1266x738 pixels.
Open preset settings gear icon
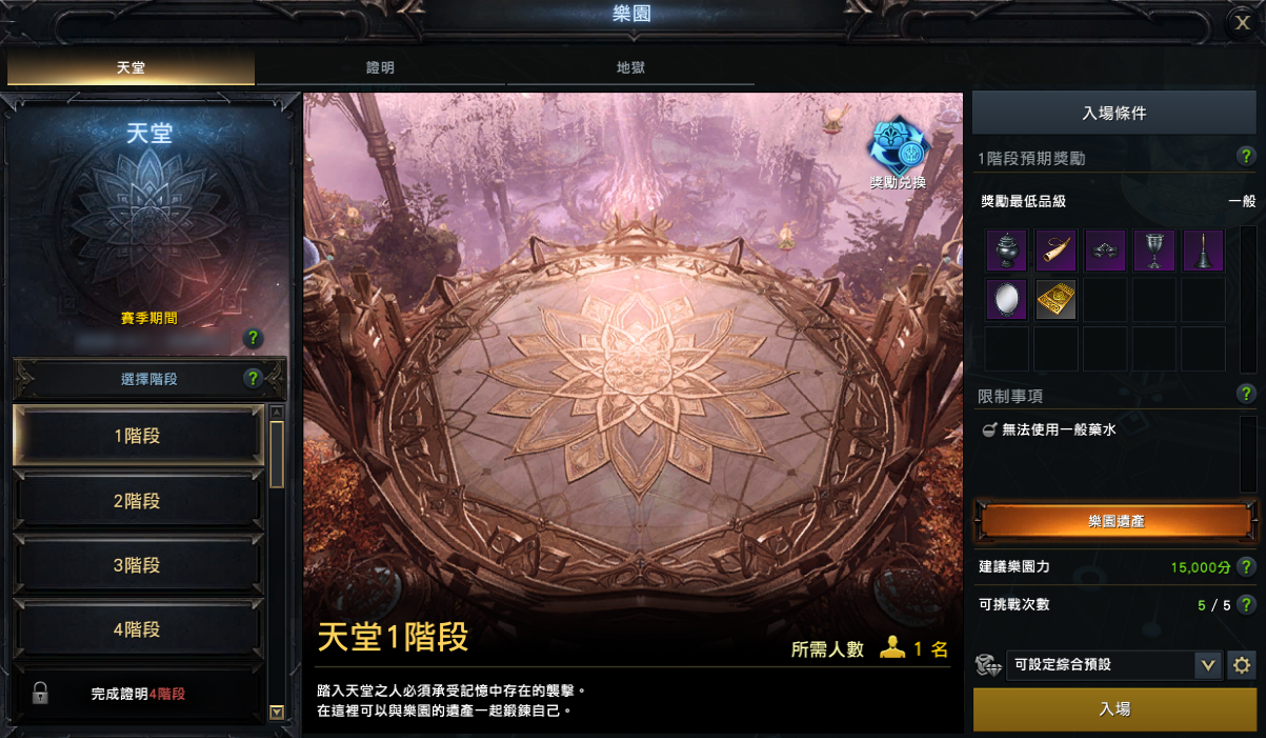1242,665
